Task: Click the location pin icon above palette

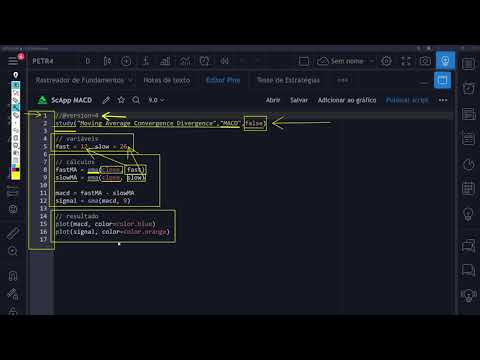Action: [15, 75]
